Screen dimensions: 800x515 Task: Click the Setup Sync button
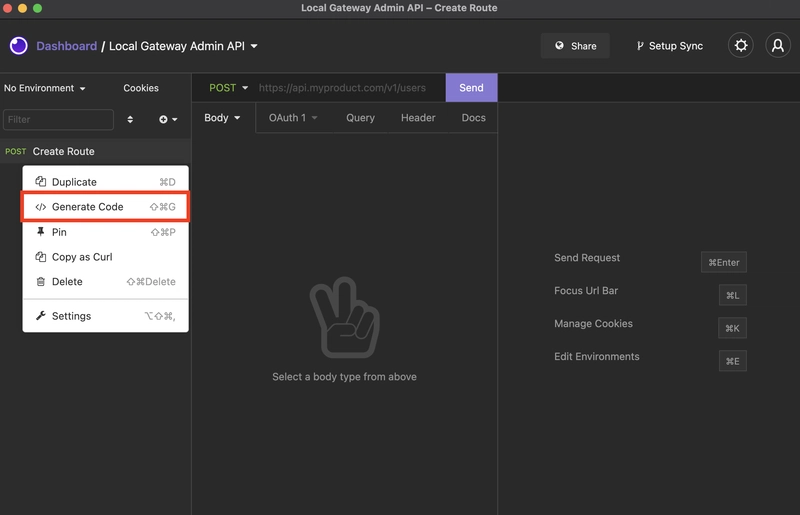click(x=669, y=46)
